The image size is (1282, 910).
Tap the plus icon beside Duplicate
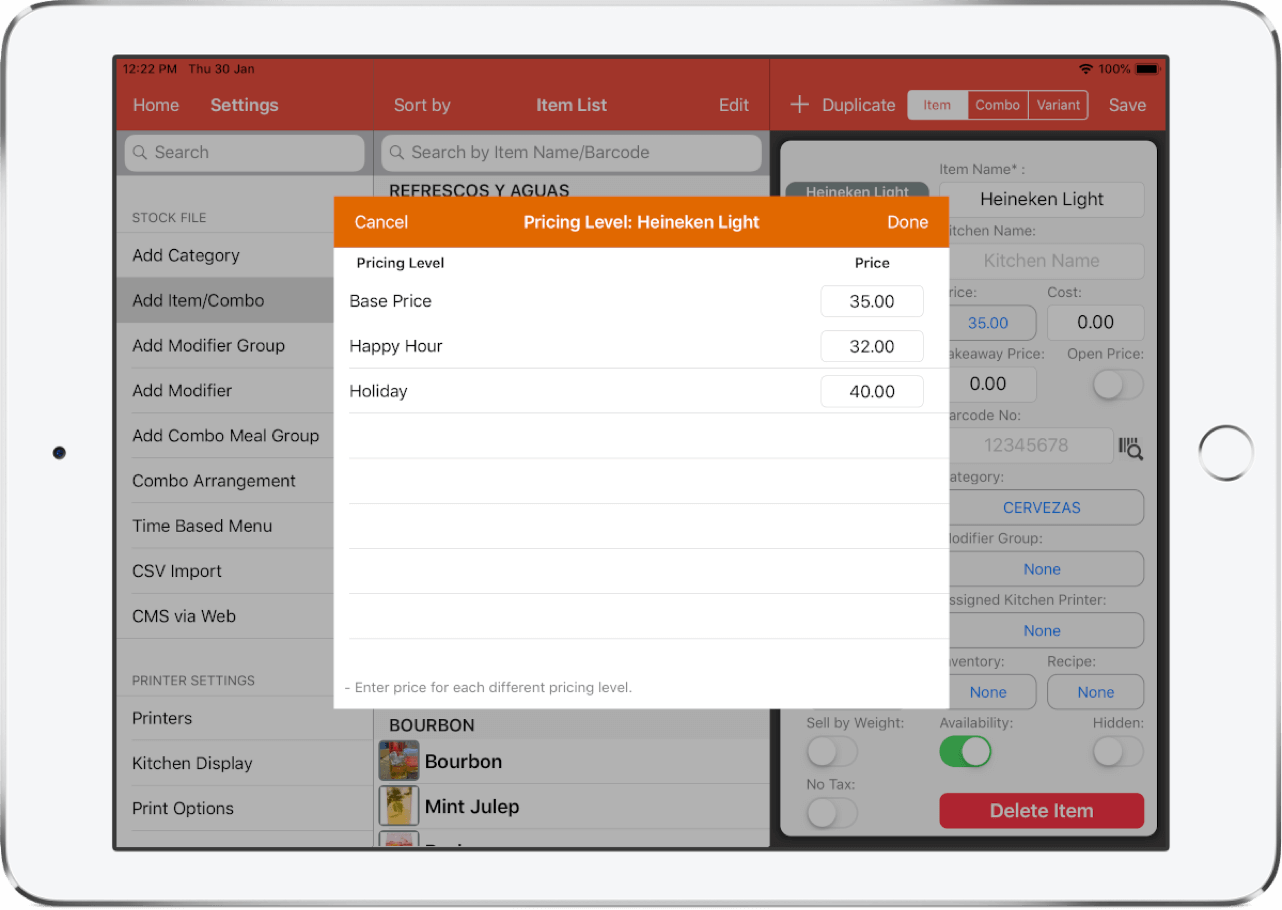pos(799,104)
